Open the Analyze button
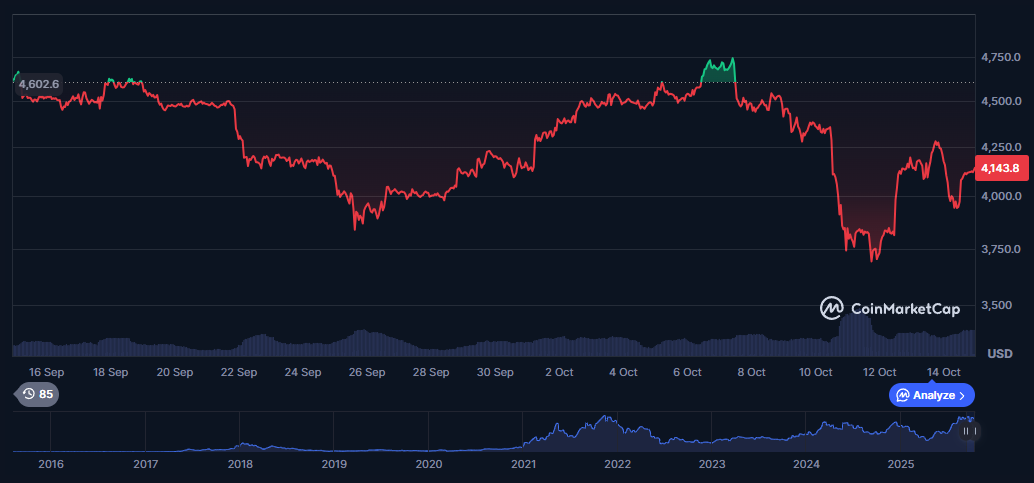Screen dimensions: 1034x483 point(931,395)
